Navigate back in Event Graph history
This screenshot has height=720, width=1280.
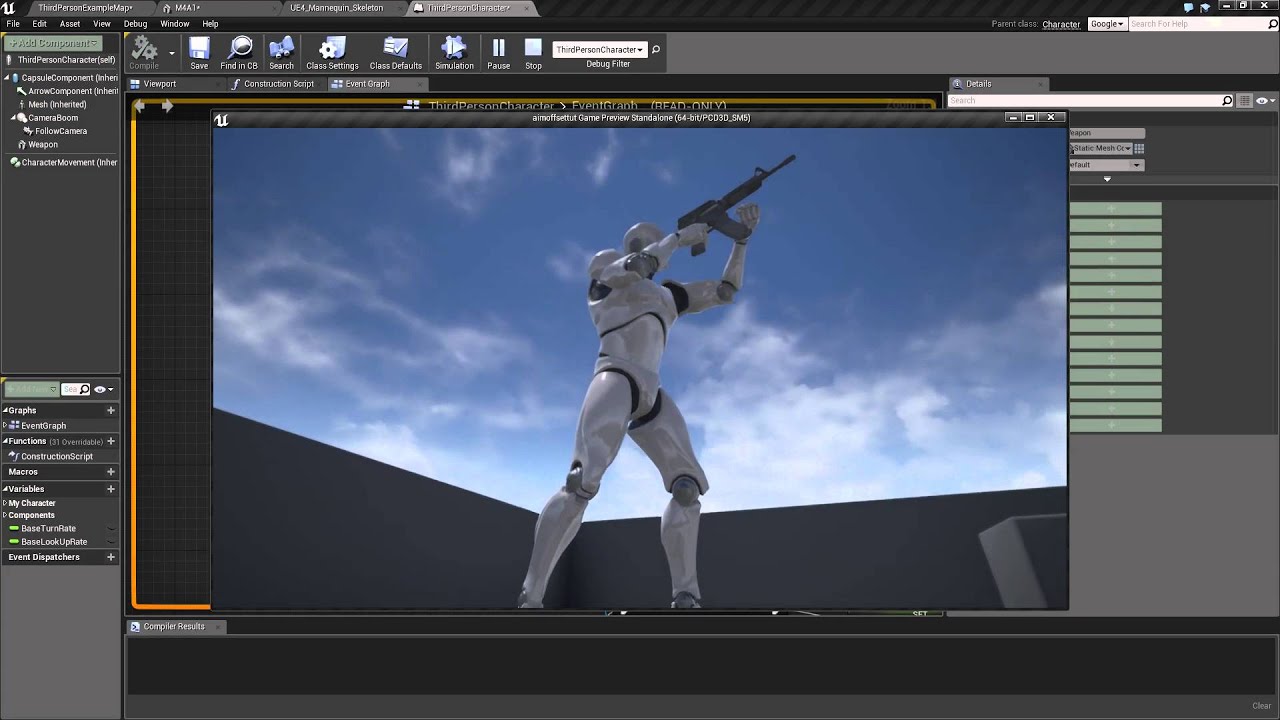click(139, 106)
